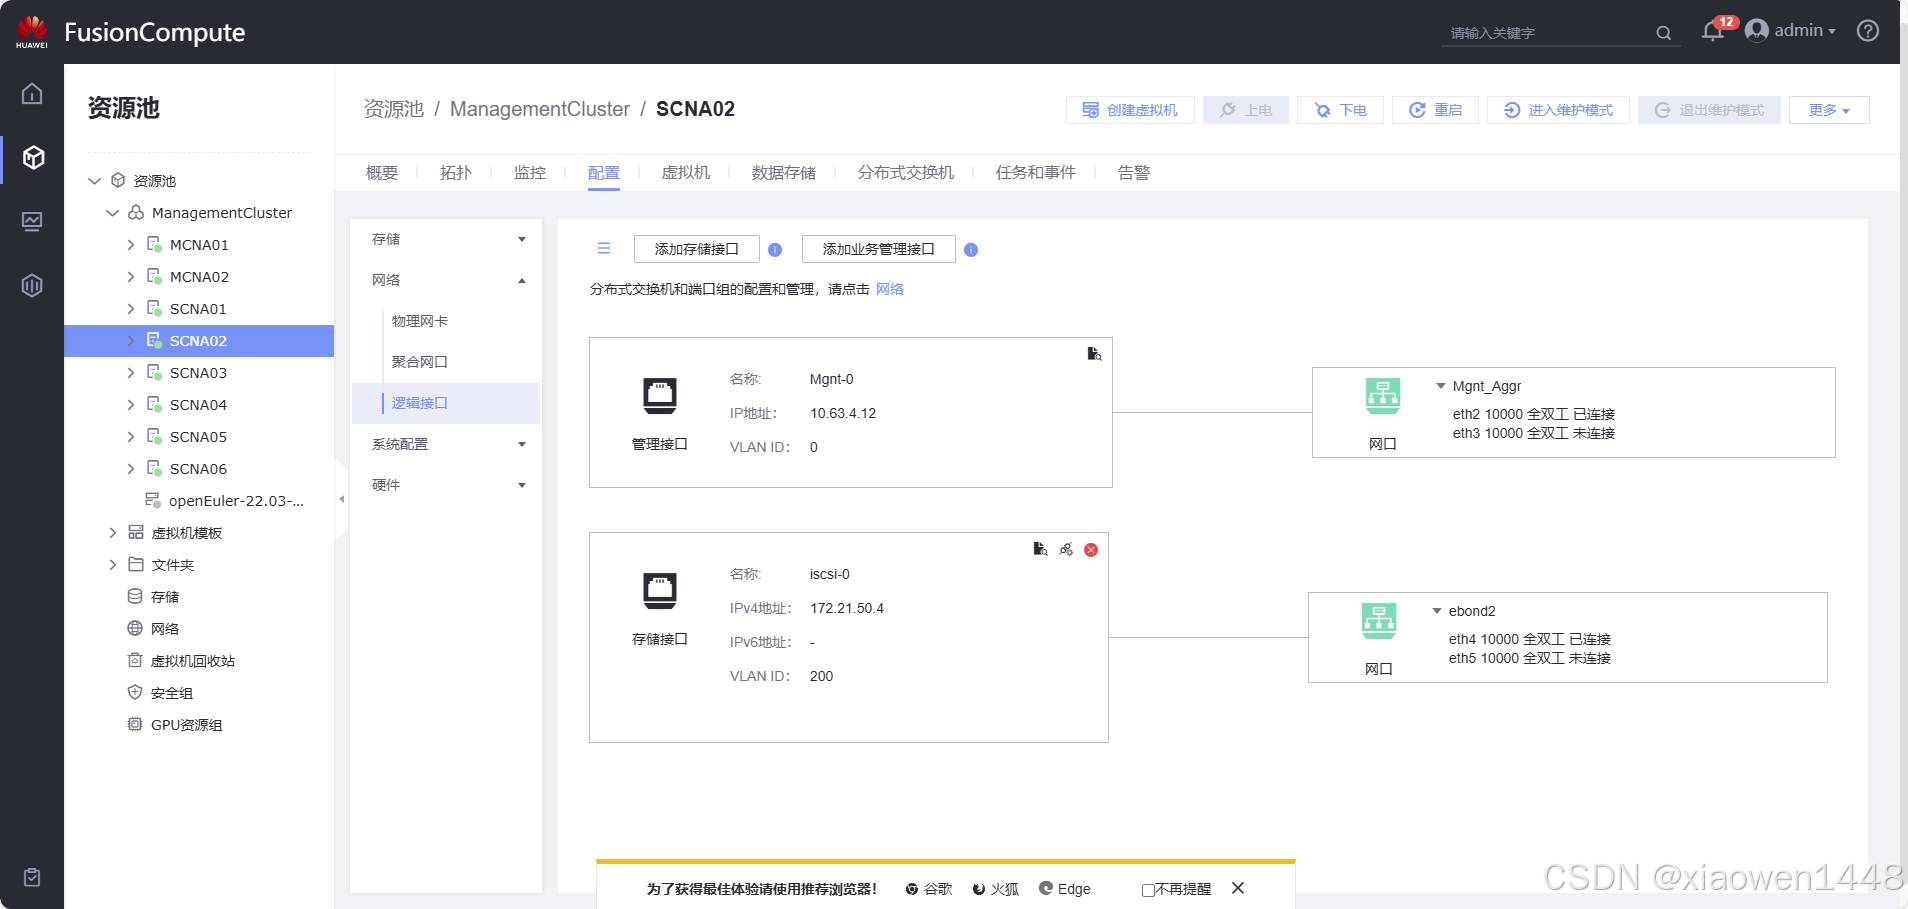This screenshot has height=909, width=1908.
Task: Click the home icon in left sidebar
Action: pos(32,94)
